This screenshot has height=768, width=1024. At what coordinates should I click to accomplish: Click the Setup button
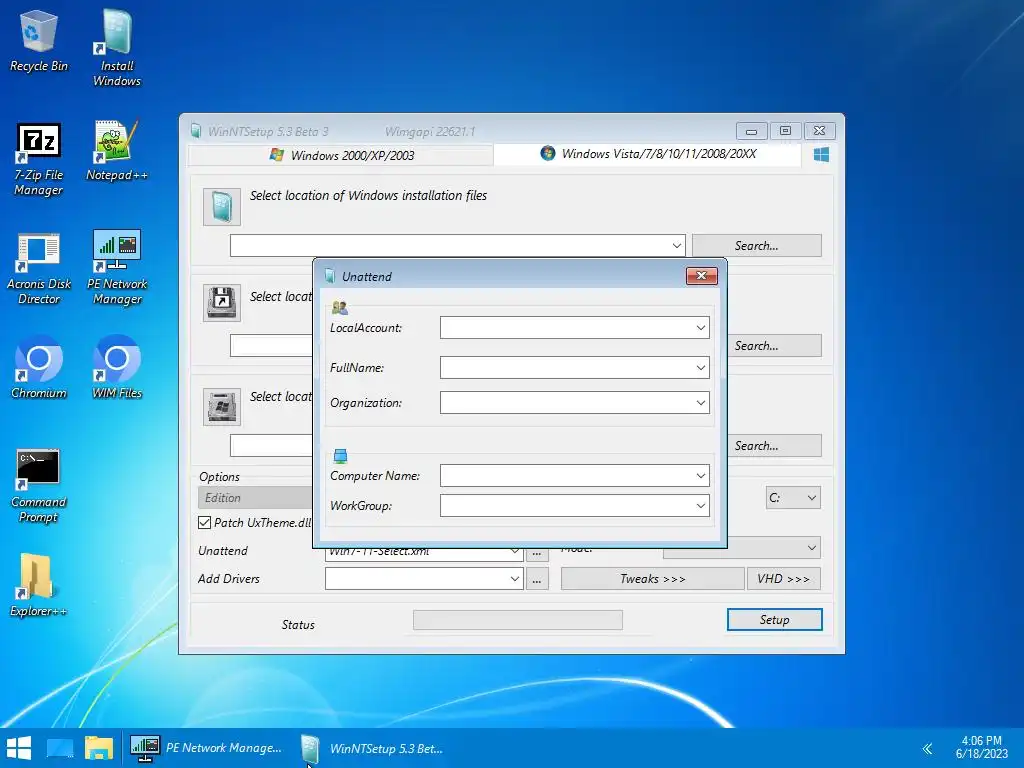point(774,620)
